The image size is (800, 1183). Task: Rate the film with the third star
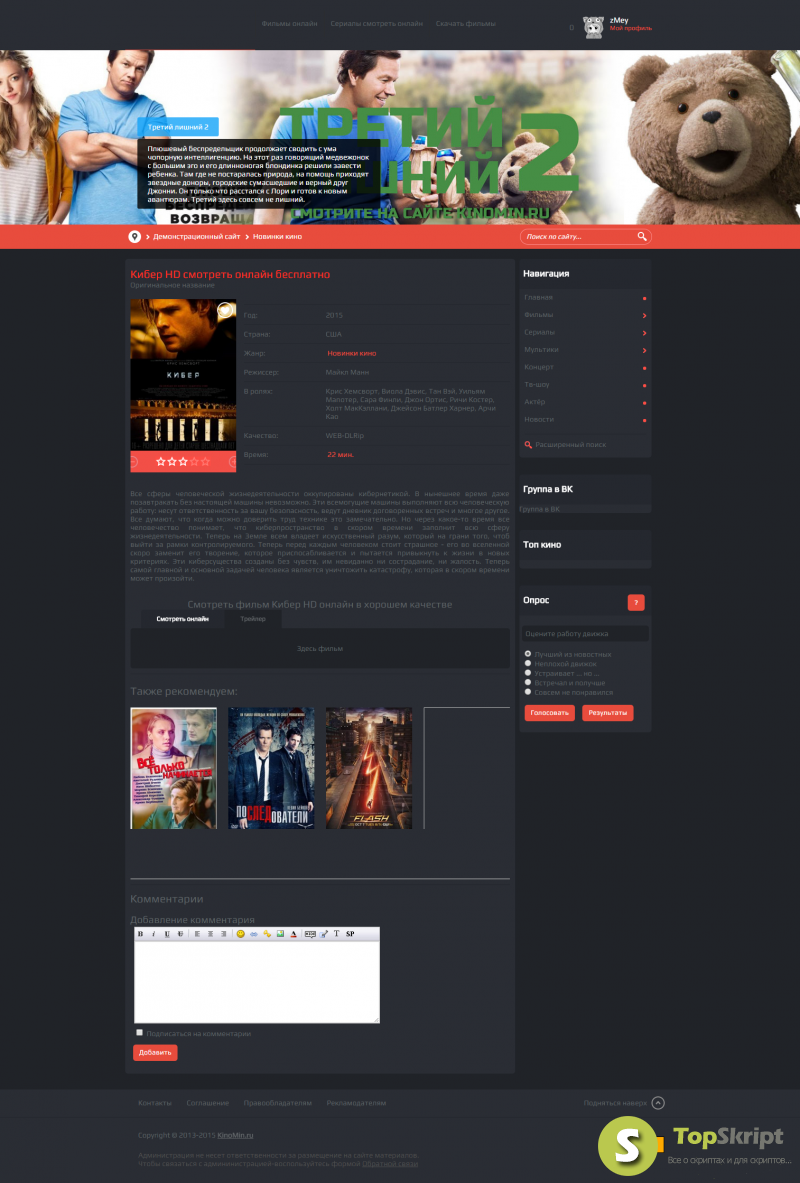pyautogui.click(x=183, y=462)
